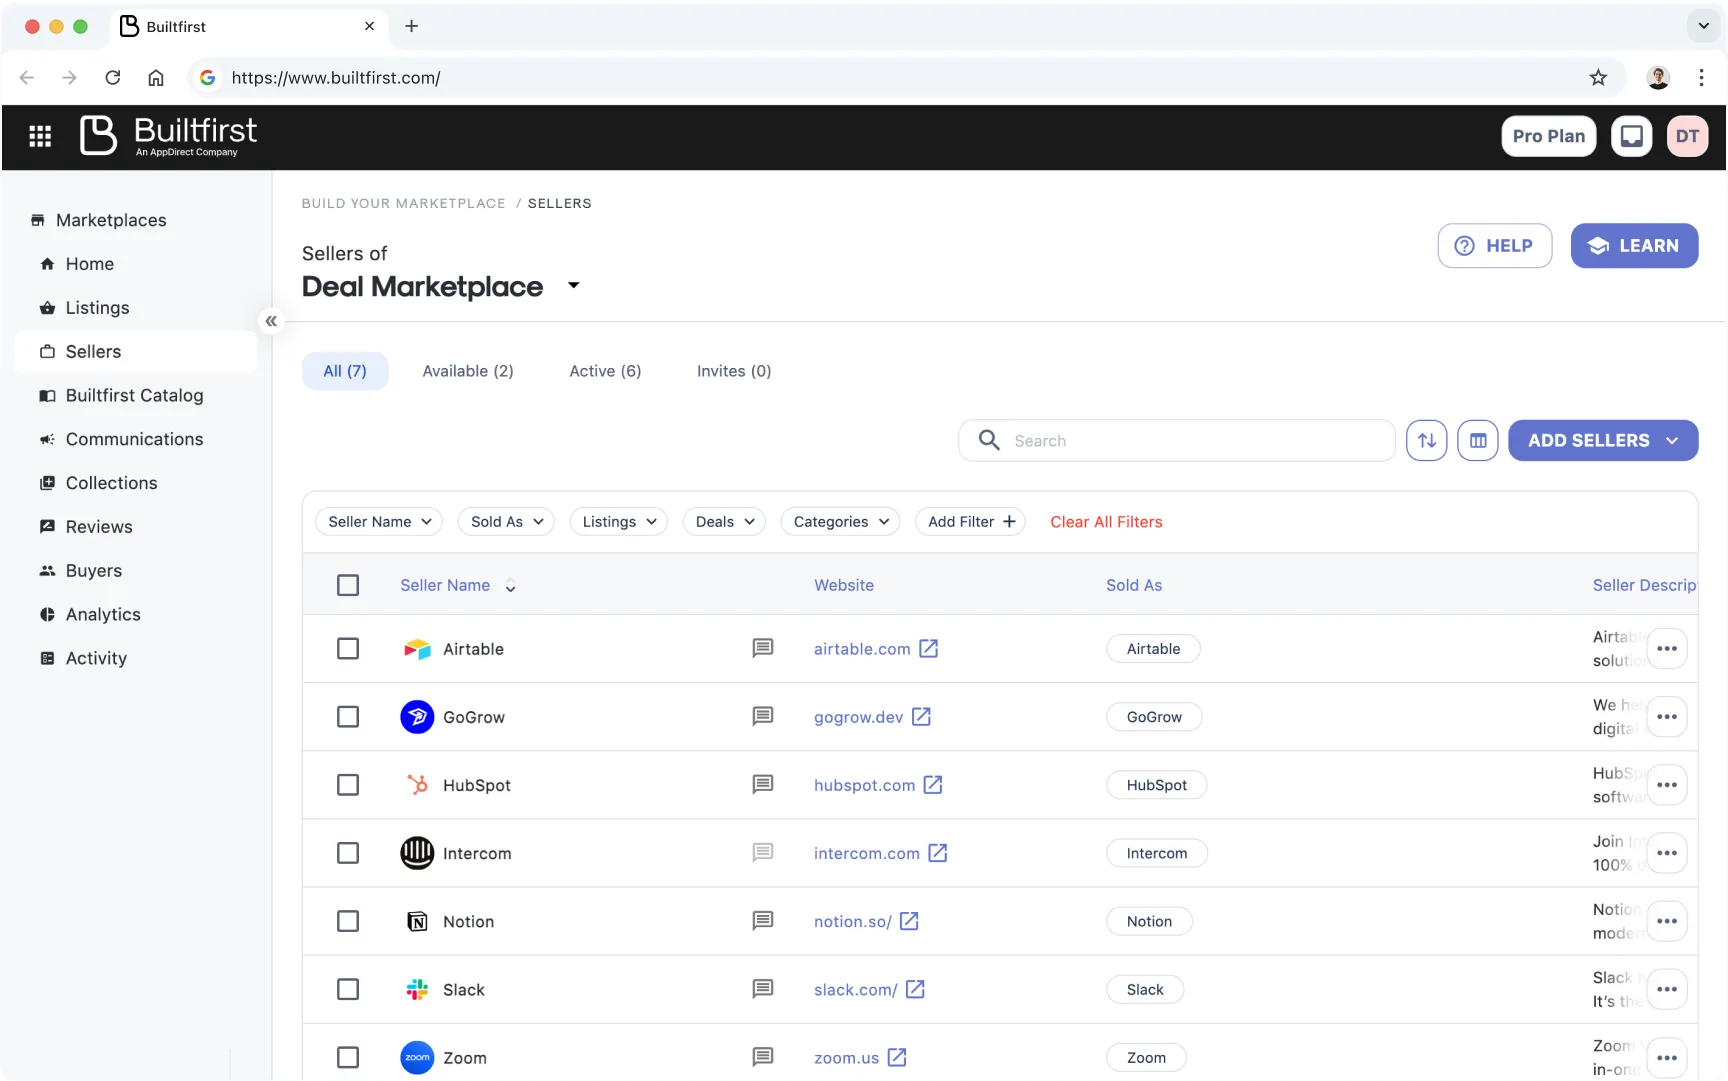
Task: Open the DT user avatar menu
Action: [x=1687, y=136]
